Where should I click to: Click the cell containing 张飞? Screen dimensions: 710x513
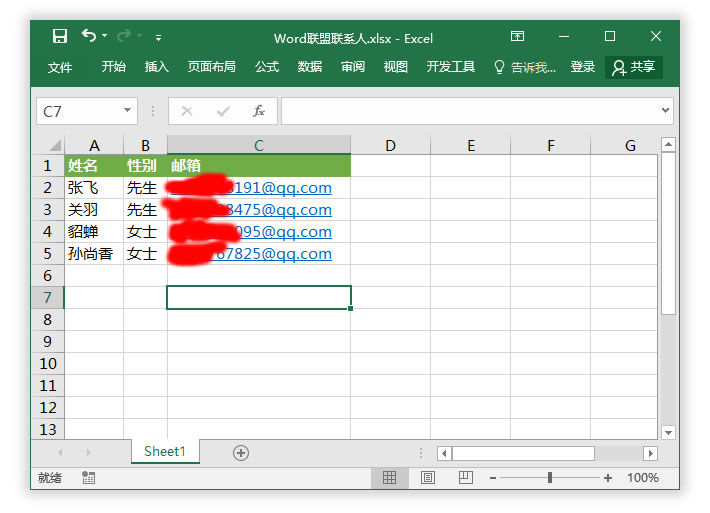(x=94, y=187)
